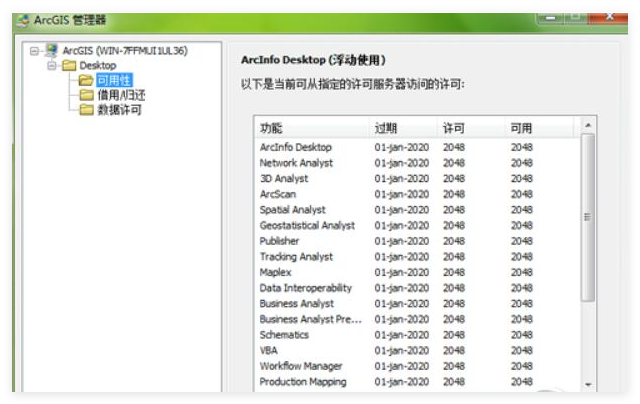Click the list scrollbar up arrow
This screenshot has width=640, height=404.
coord(588,125)
